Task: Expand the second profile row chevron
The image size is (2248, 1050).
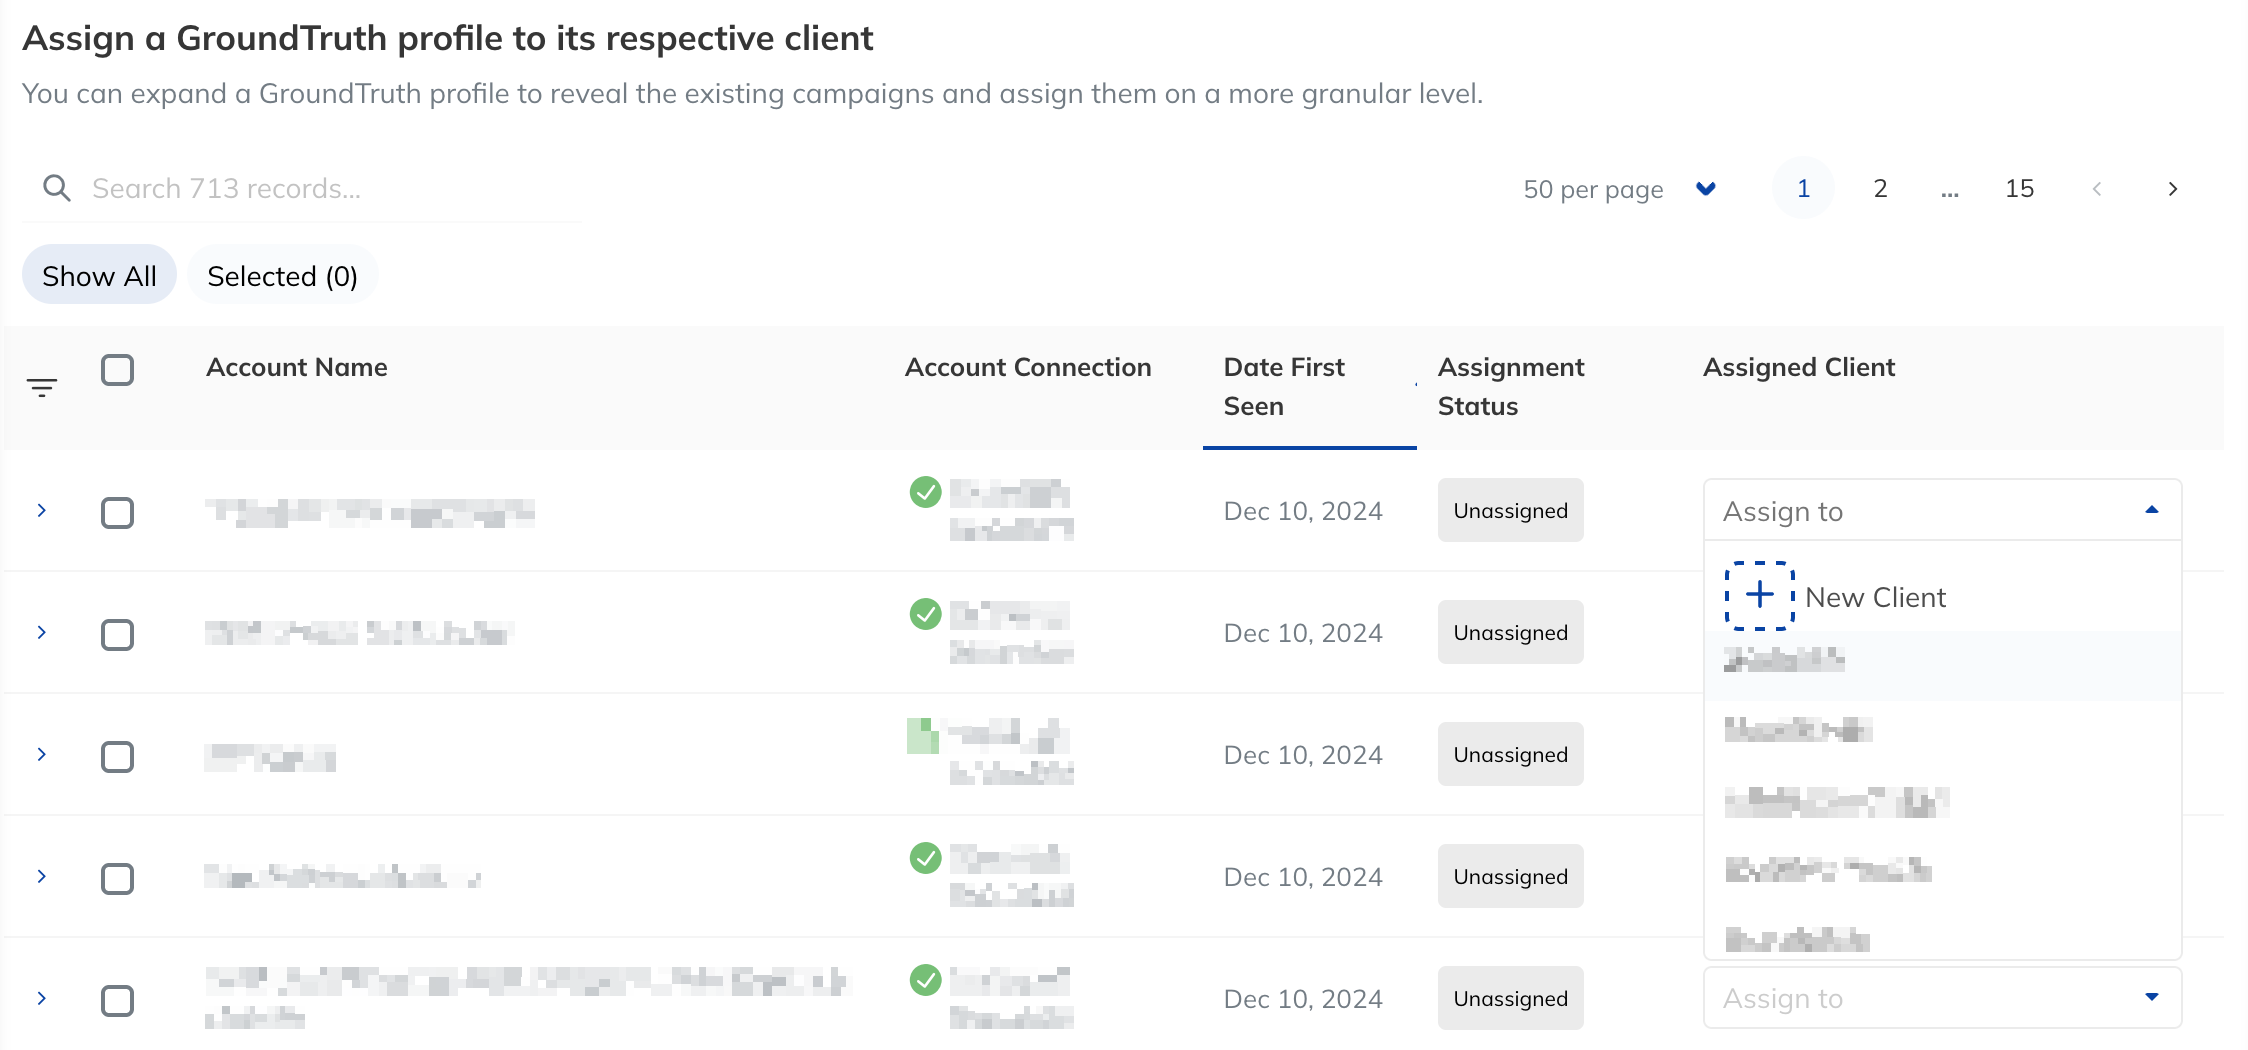Action: coord(42,633)
